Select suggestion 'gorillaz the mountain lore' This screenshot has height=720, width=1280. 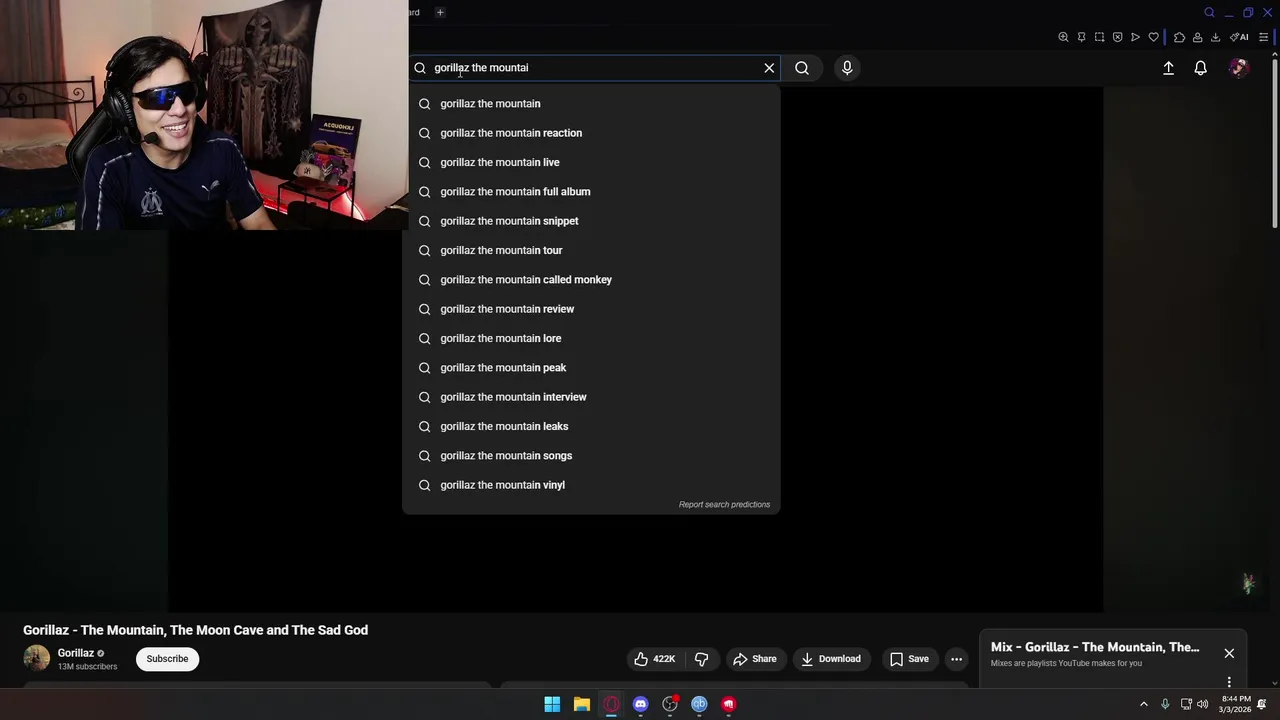591,338
